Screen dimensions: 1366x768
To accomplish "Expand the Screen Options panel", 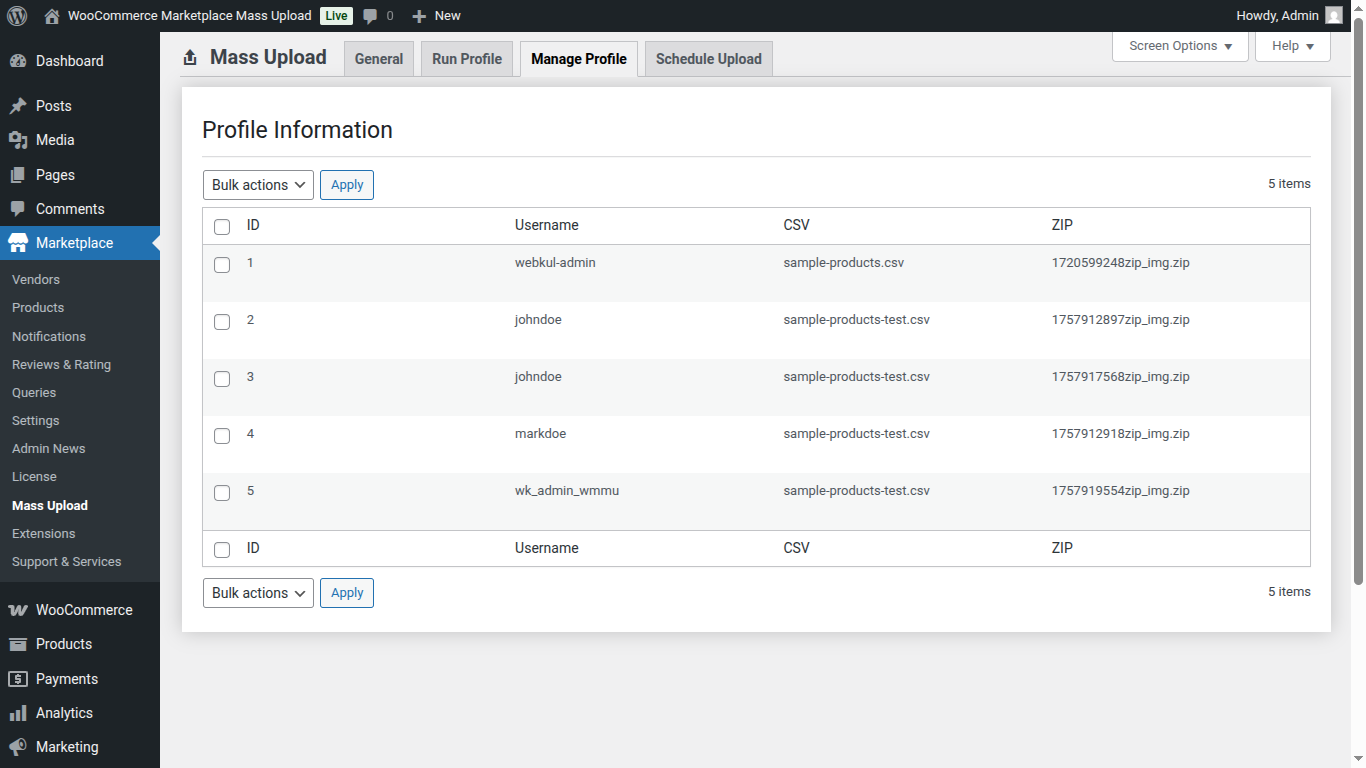I will click(1180, 45).
